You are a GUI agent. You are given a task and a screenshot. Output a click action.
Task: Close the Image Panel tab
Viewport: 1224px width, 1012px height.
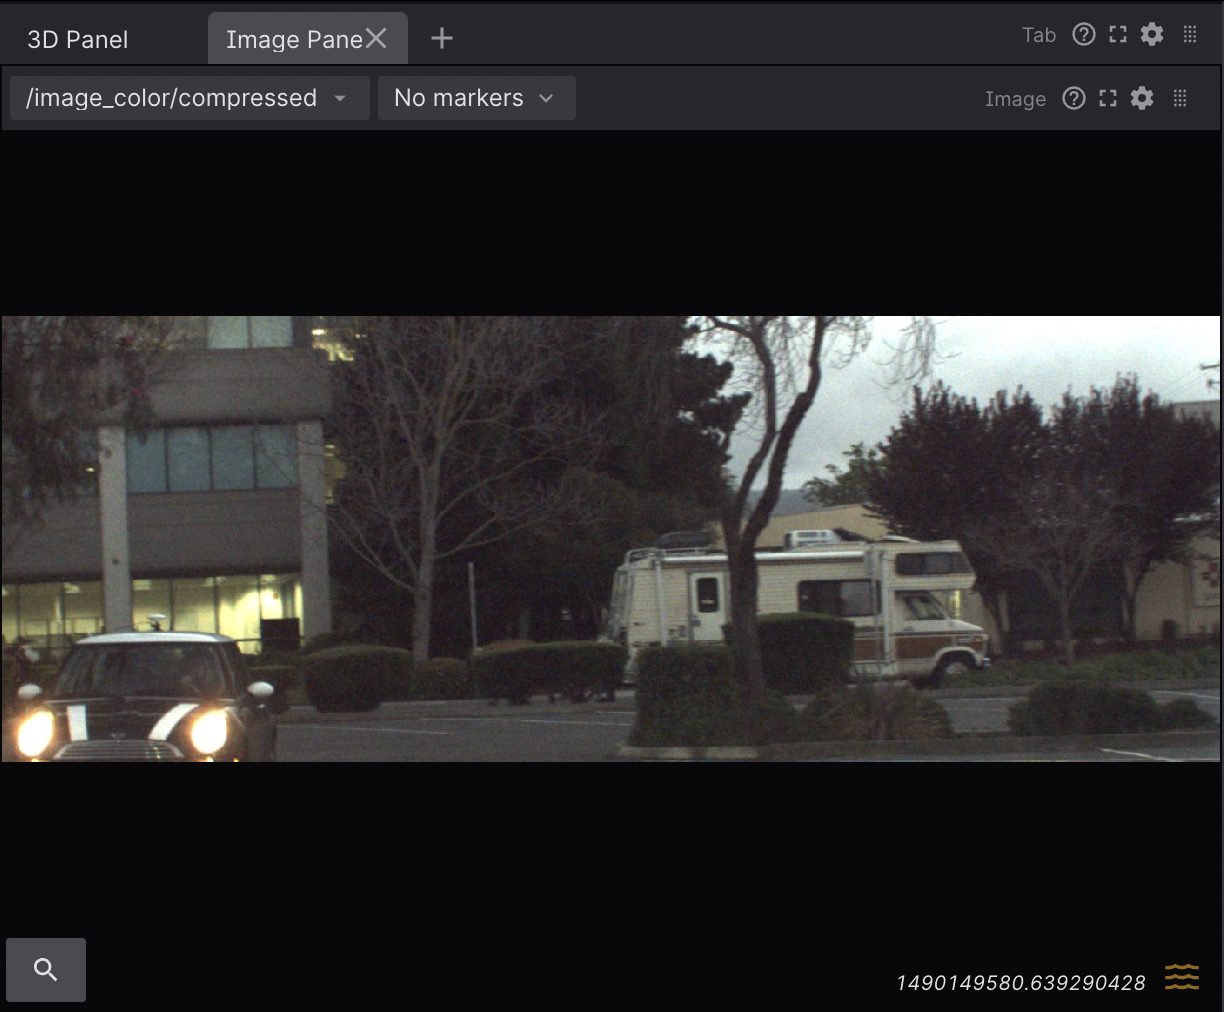(376, 38)
